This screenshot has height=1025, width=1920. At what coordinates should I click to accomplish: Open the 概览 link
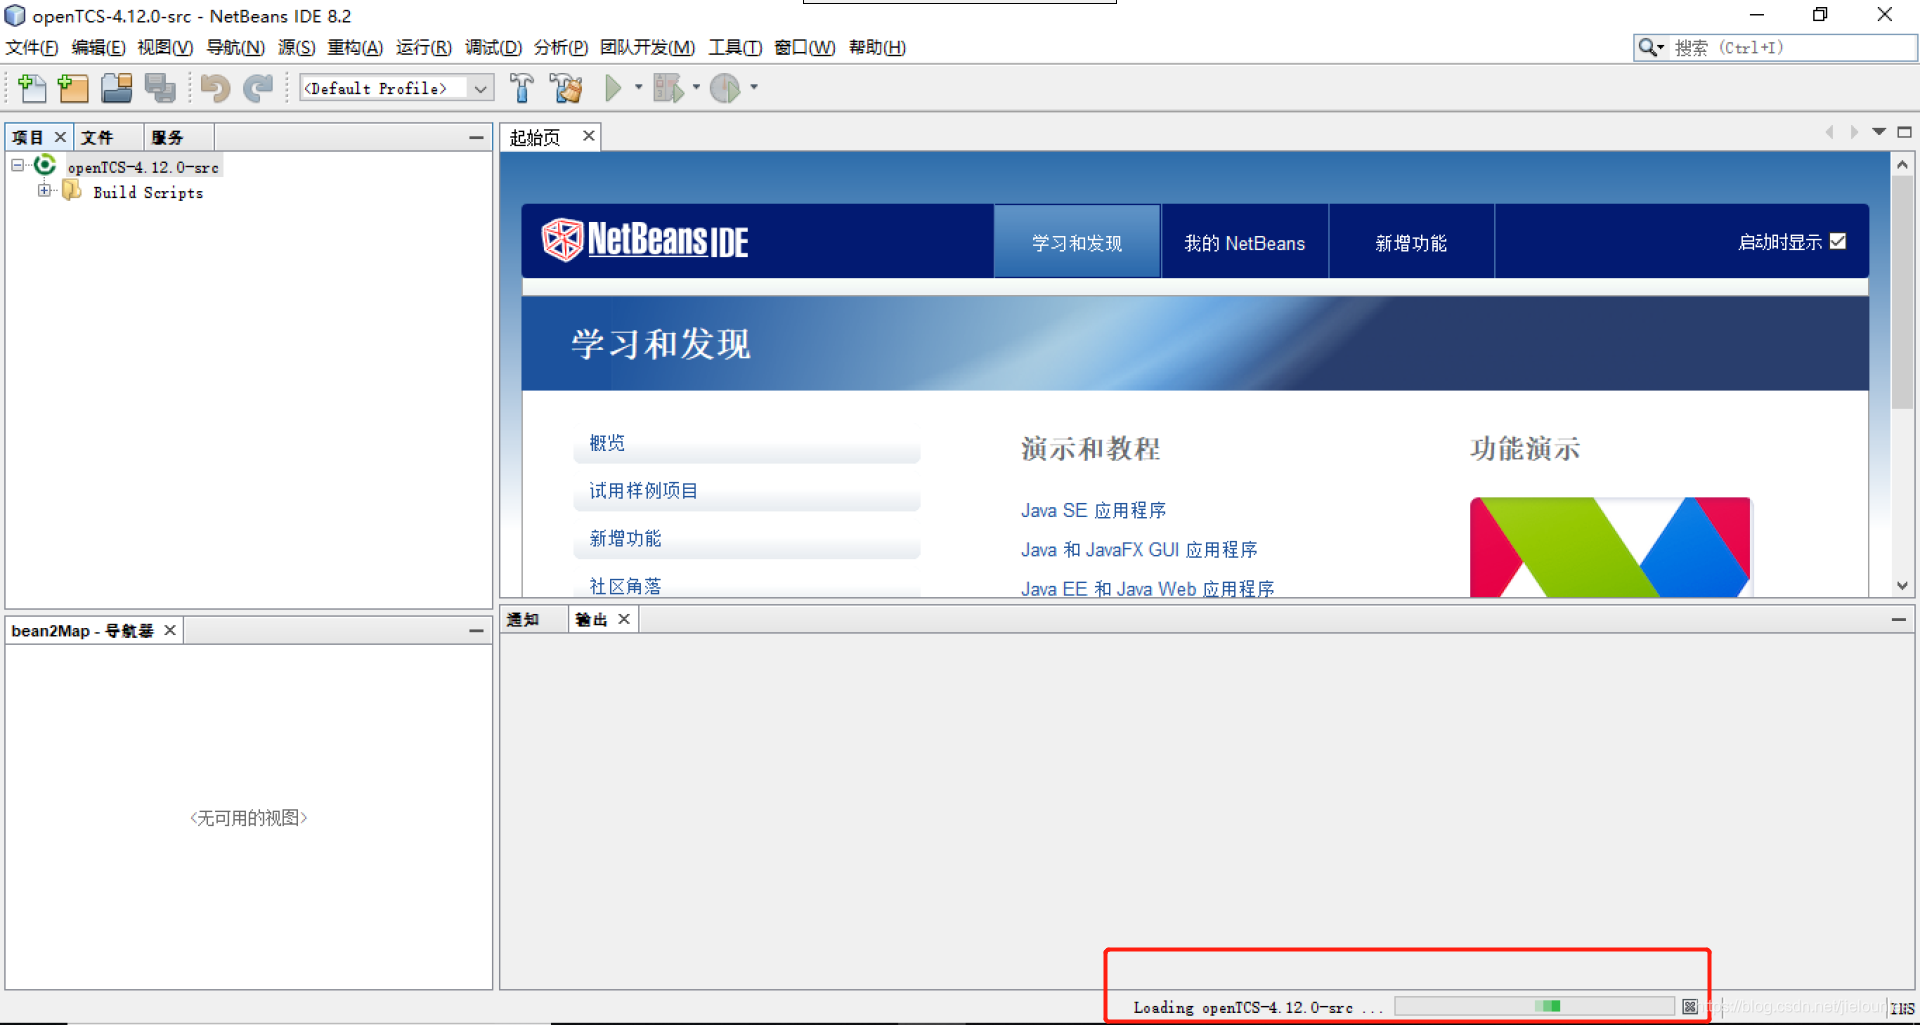606,442
